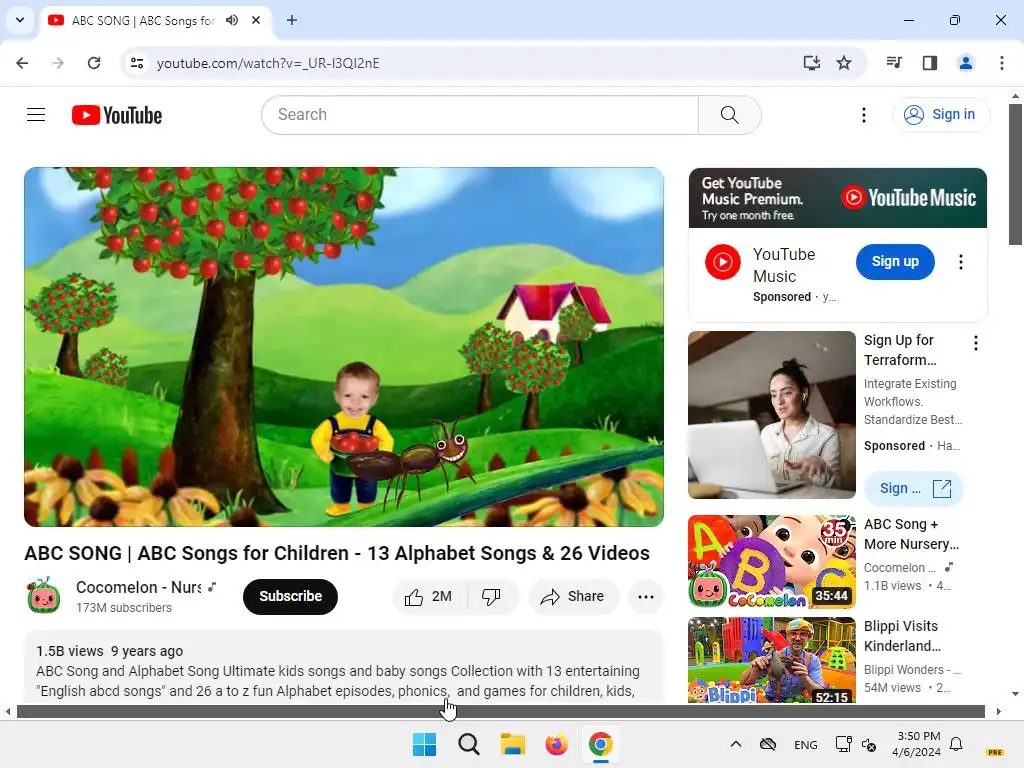1024x768 pixels.
Task: Open Chrome media controls
Action: click(x=894, y=63)
